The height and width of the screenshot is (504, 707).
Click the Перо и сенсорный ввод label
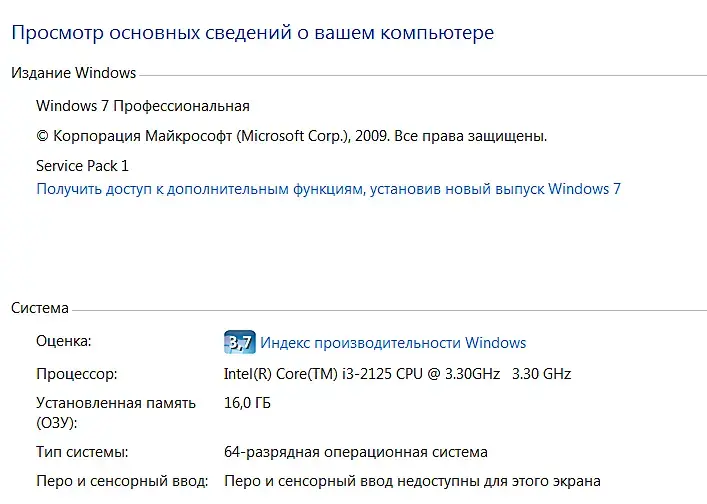coord(122,481)
